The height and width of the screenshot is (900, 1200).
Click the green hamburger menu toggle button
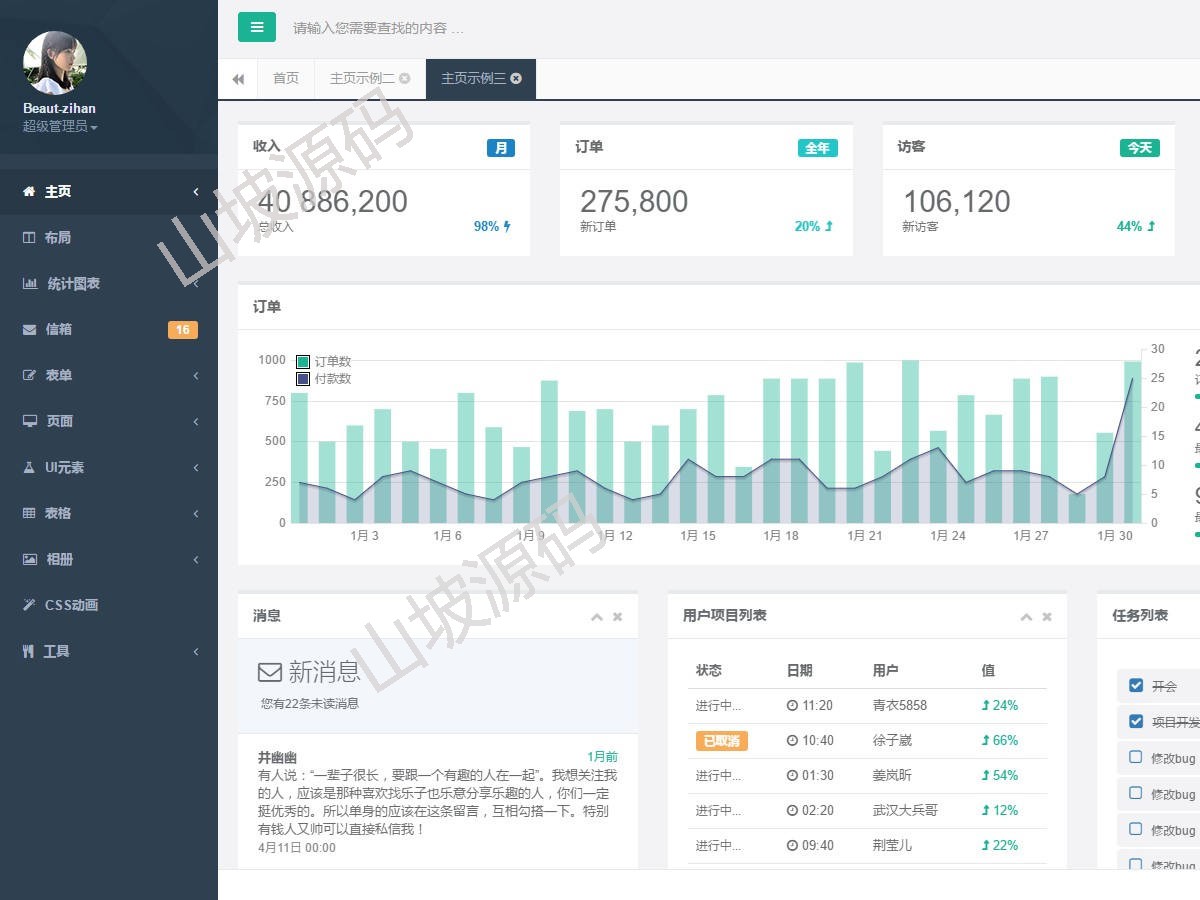pos(256,27)
